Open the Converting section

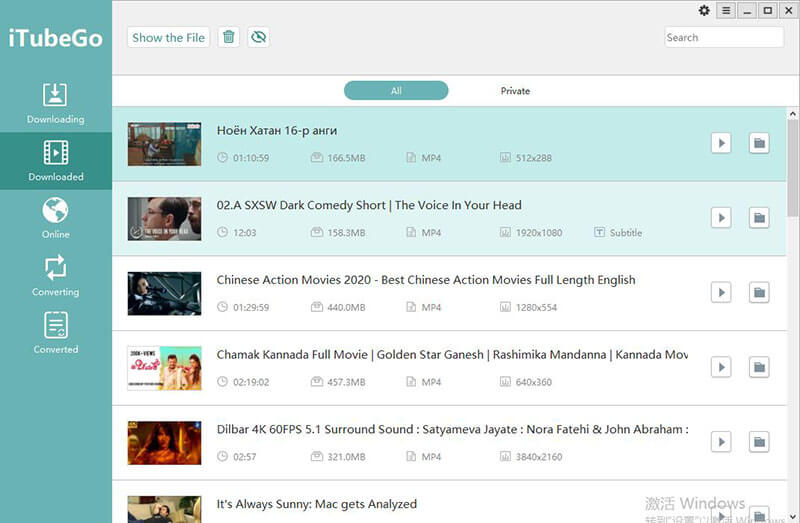pos(56,276)
